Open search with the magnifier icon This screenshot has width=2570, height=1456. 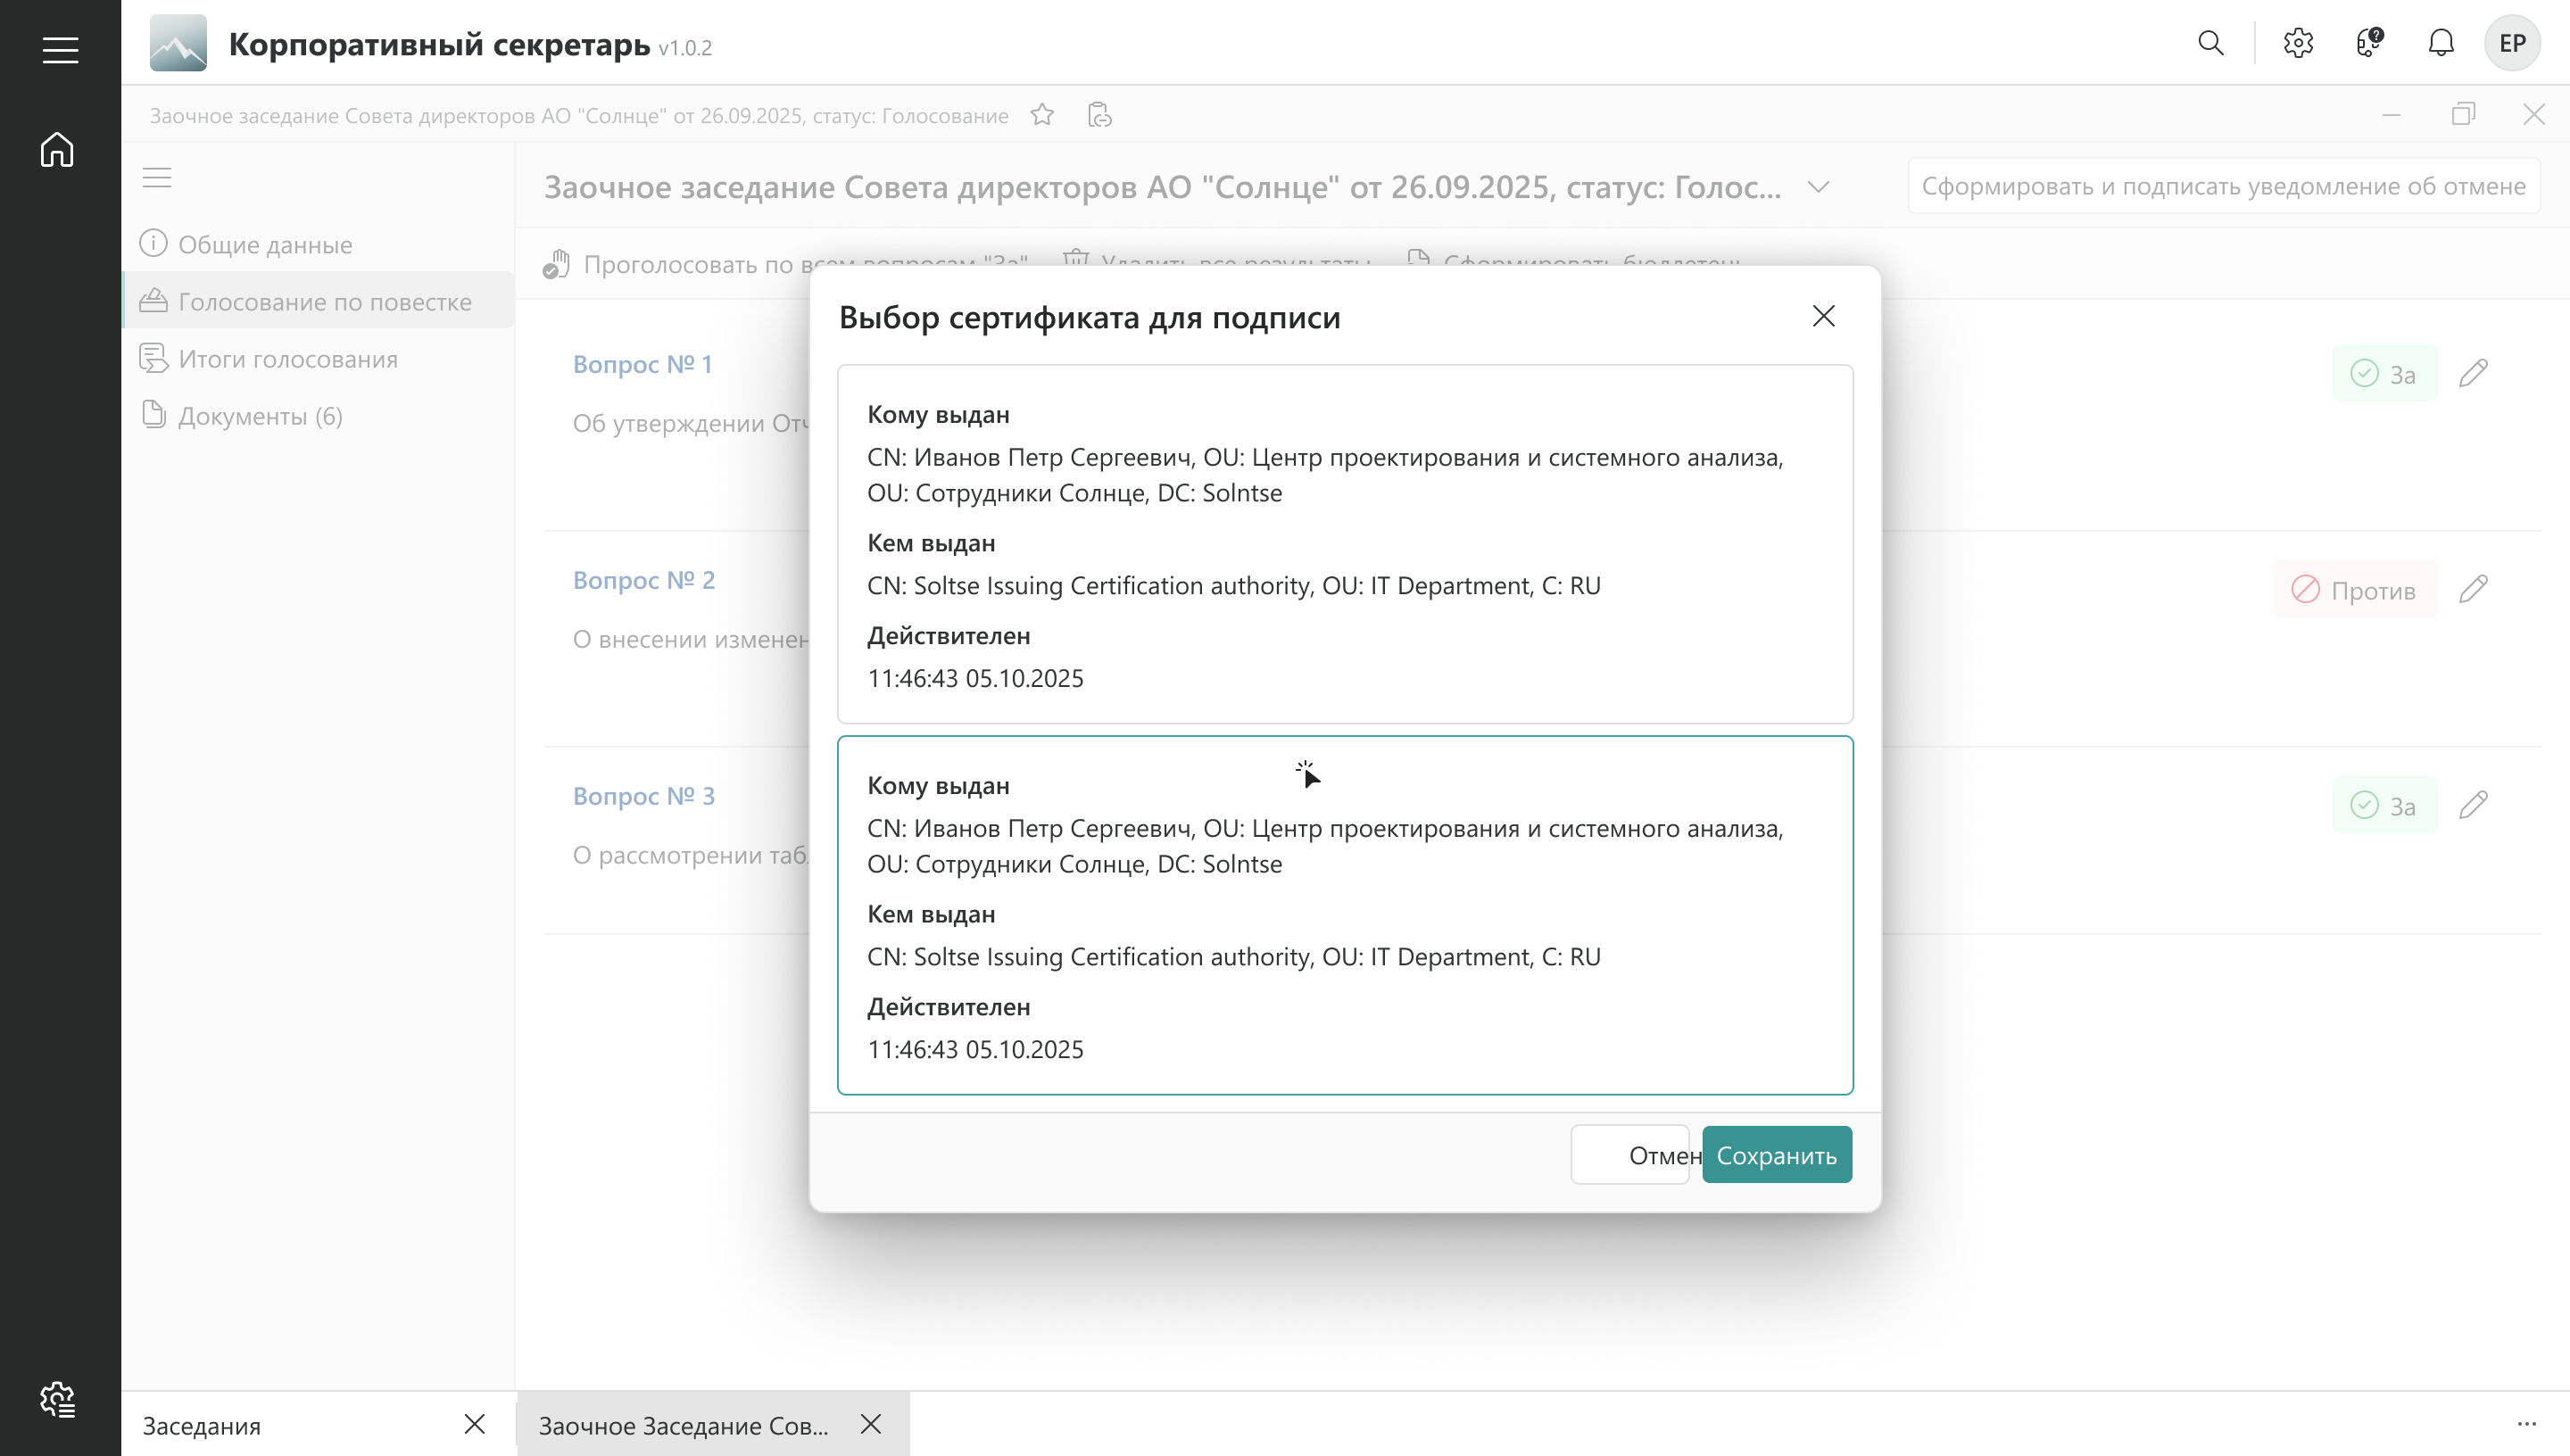[x=2210, y=43]
